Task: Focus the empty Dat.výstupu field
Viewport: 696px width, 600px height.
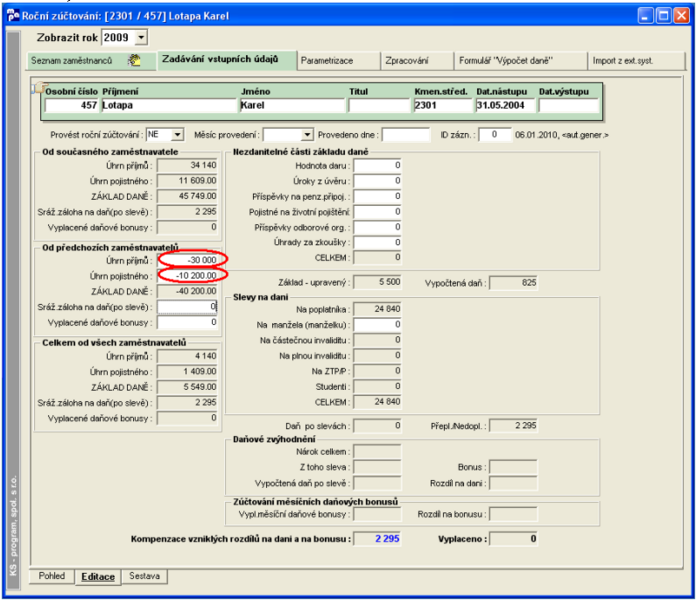Action: 569,106
